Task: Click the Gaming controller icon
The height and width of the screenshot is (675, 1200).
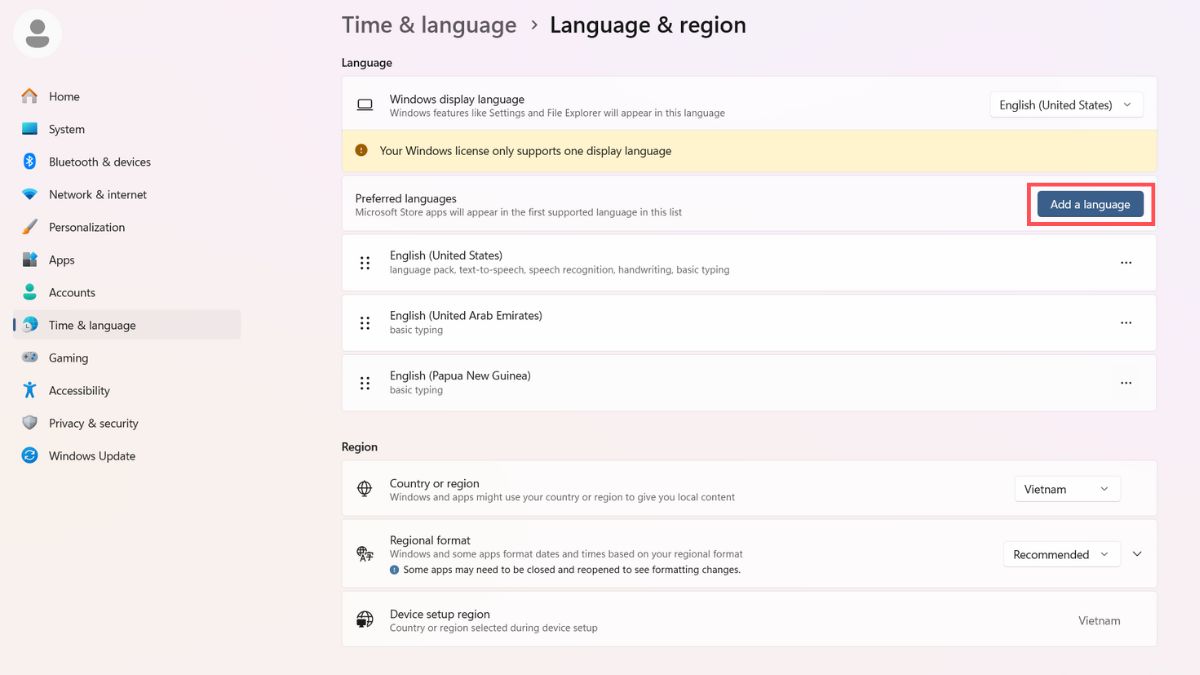Action: click(x=30, y=358)
